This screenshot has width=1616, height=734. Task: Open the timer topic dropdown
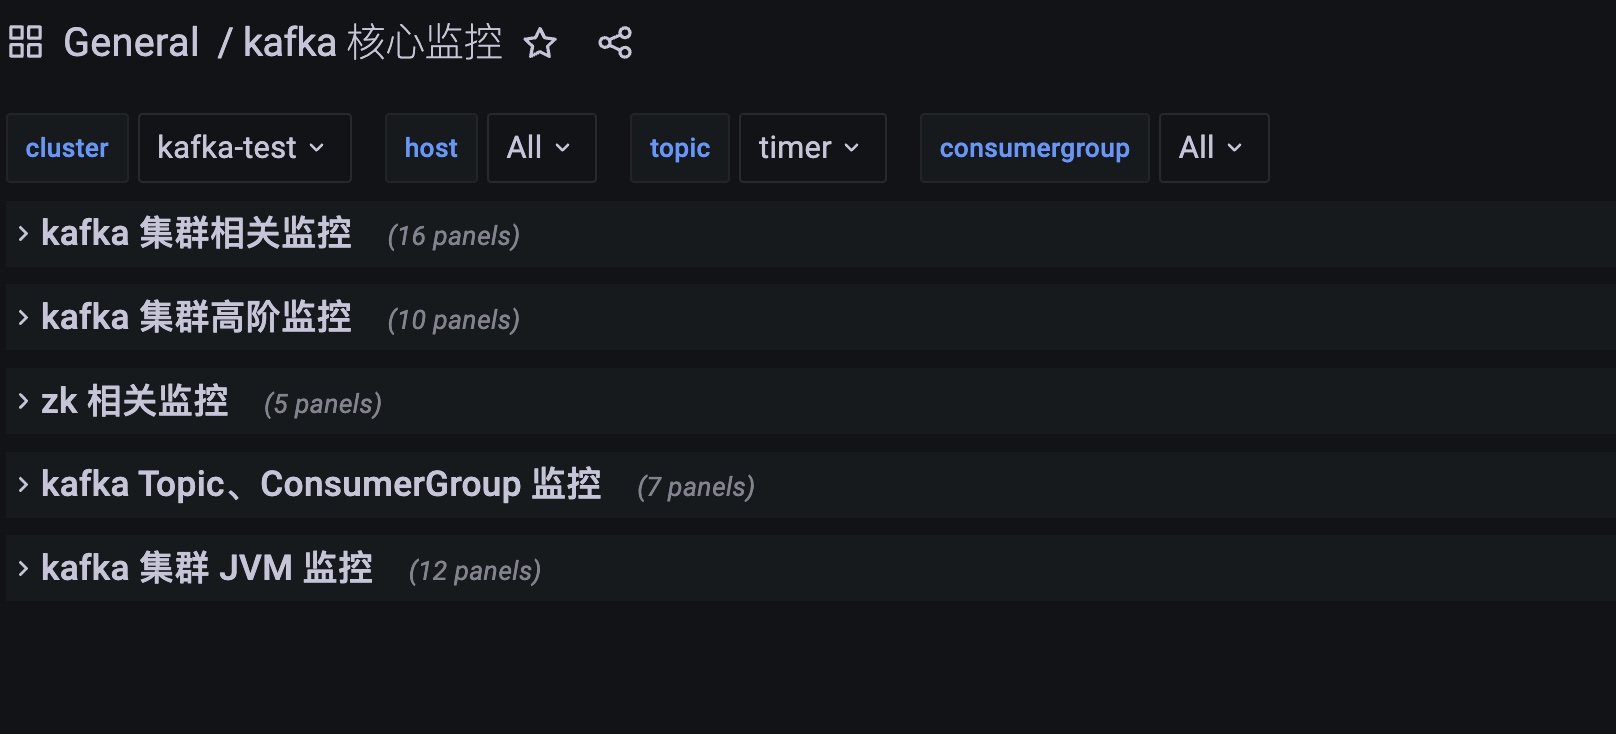[812, 148]
